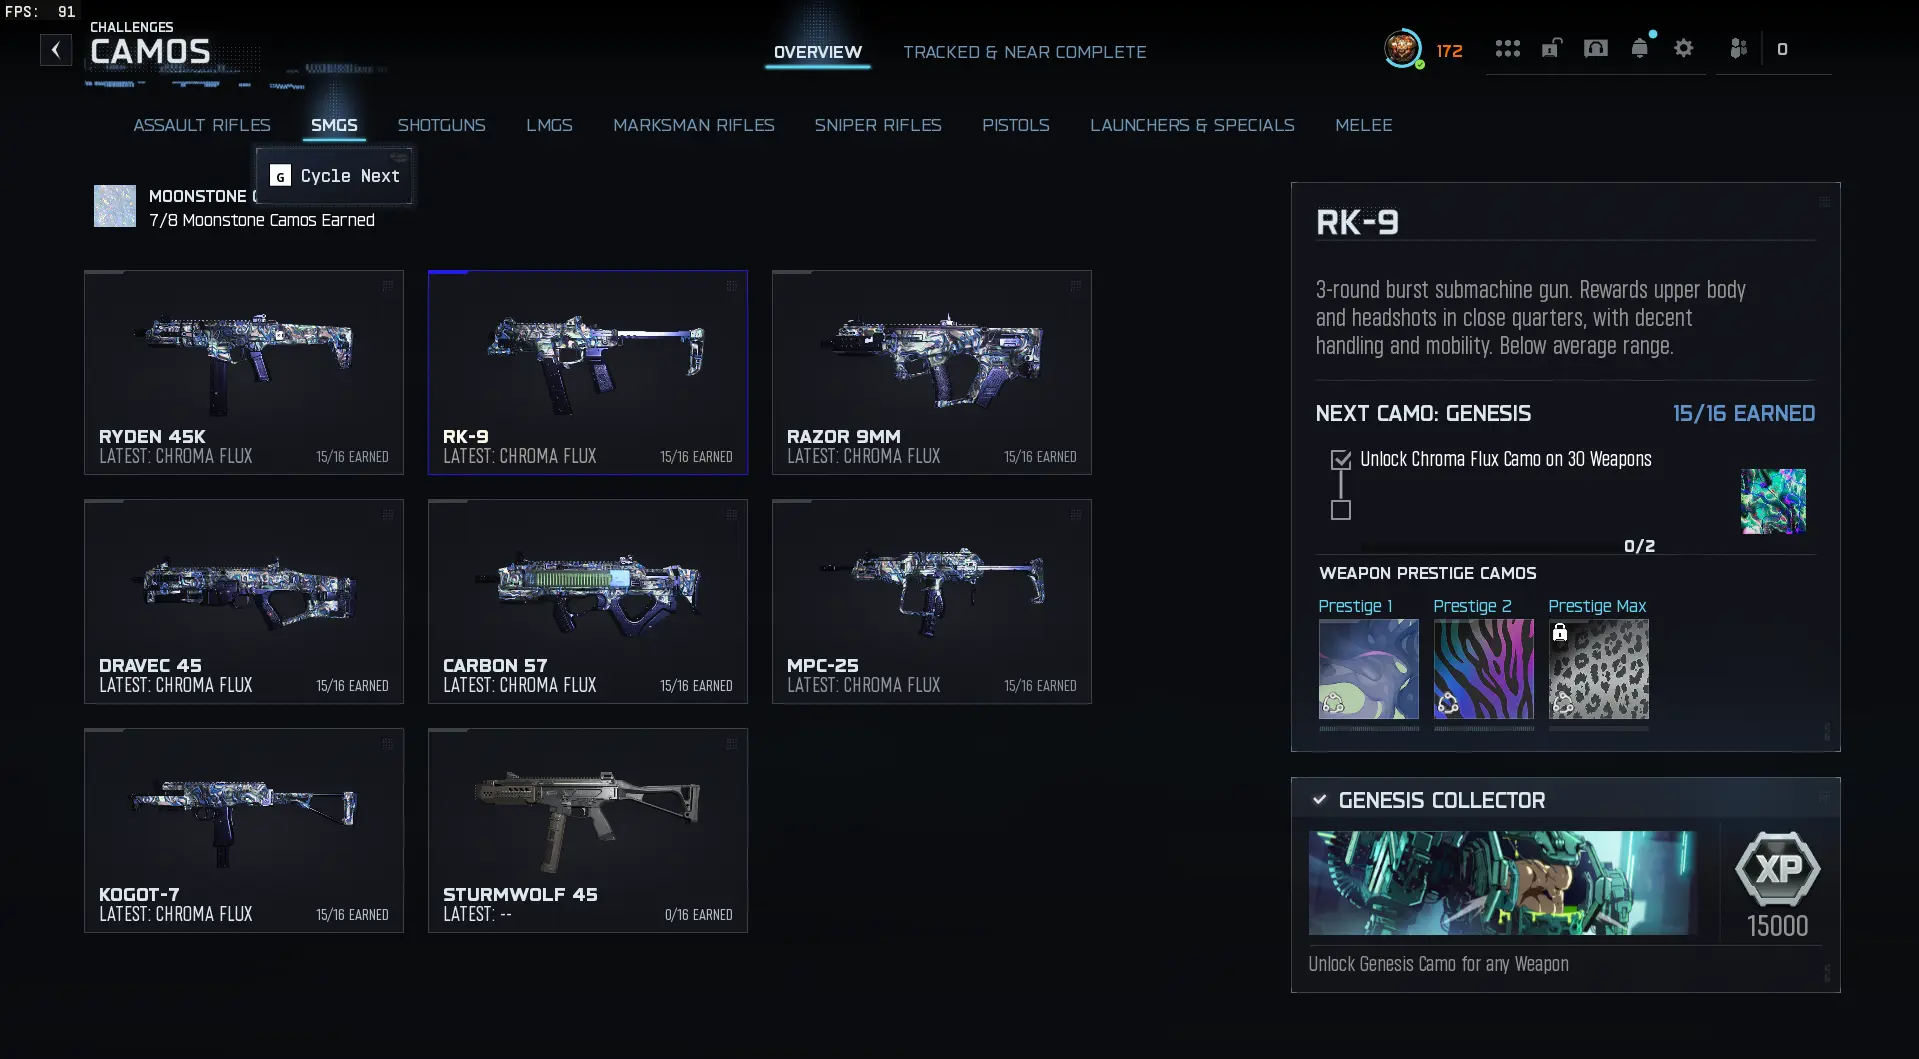Open the social party icon

[x=1738, y=48]
